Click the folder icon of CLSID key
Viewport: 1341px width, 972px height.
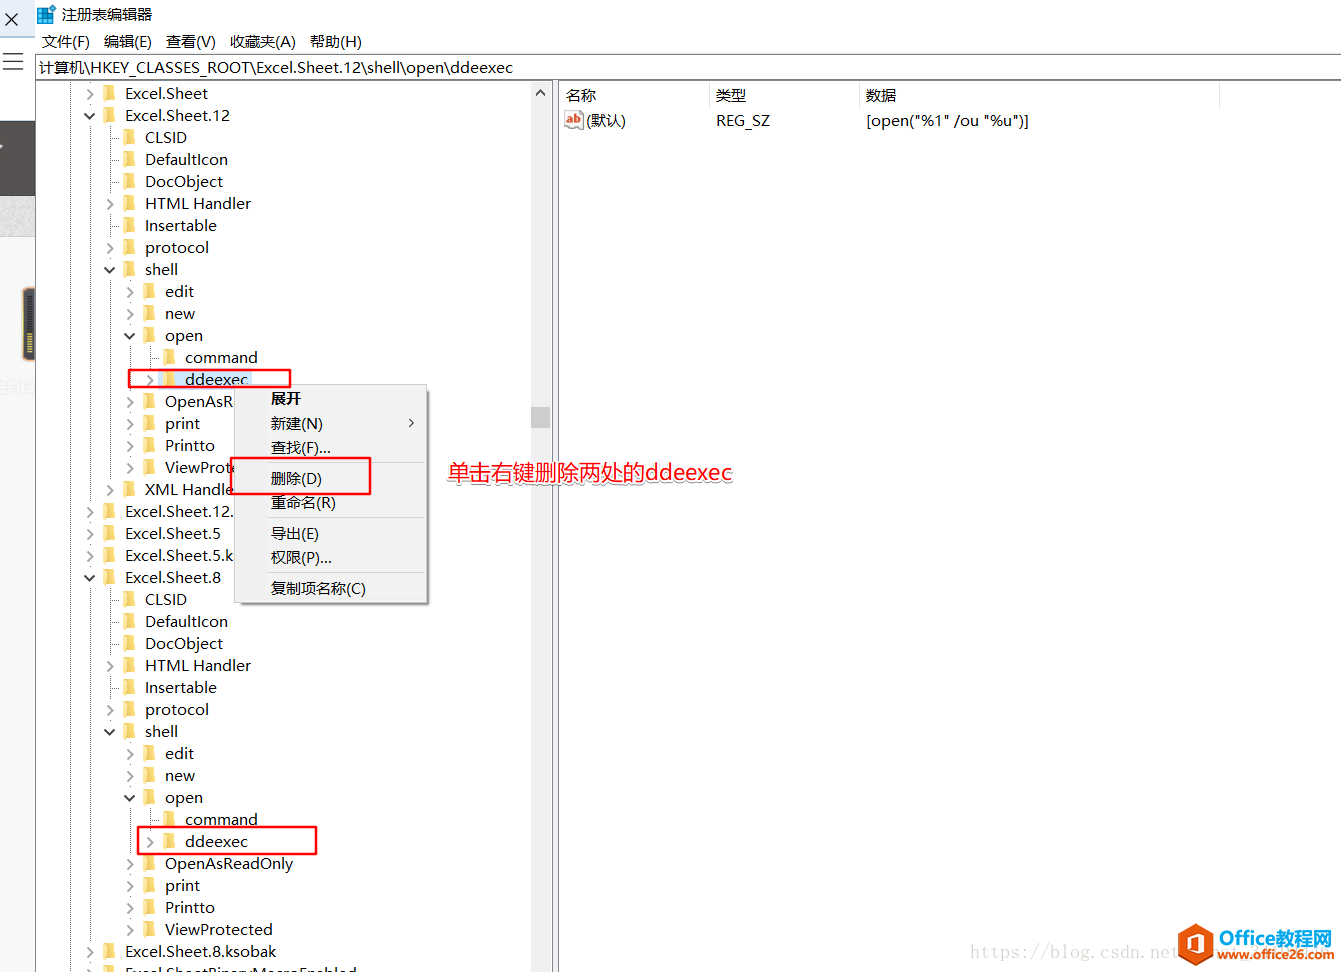click(x=128, y=137)
